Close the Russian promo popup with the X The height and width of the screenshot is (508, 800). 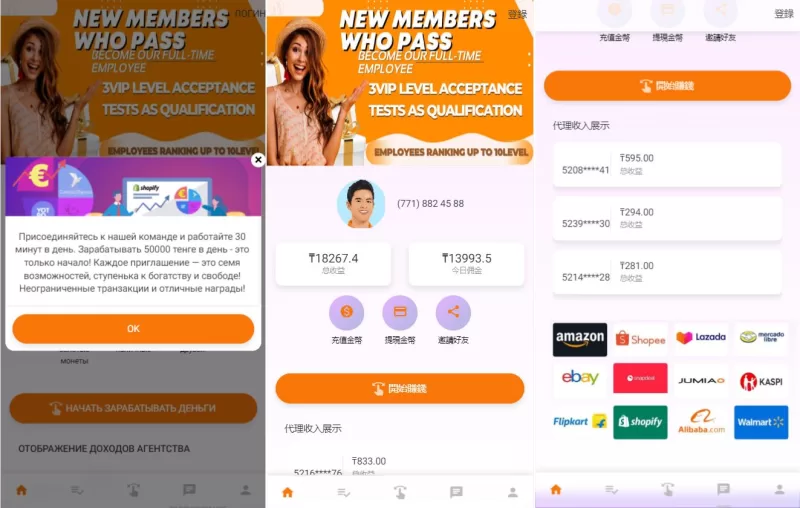pyautogui.click(x=258, y=160)
